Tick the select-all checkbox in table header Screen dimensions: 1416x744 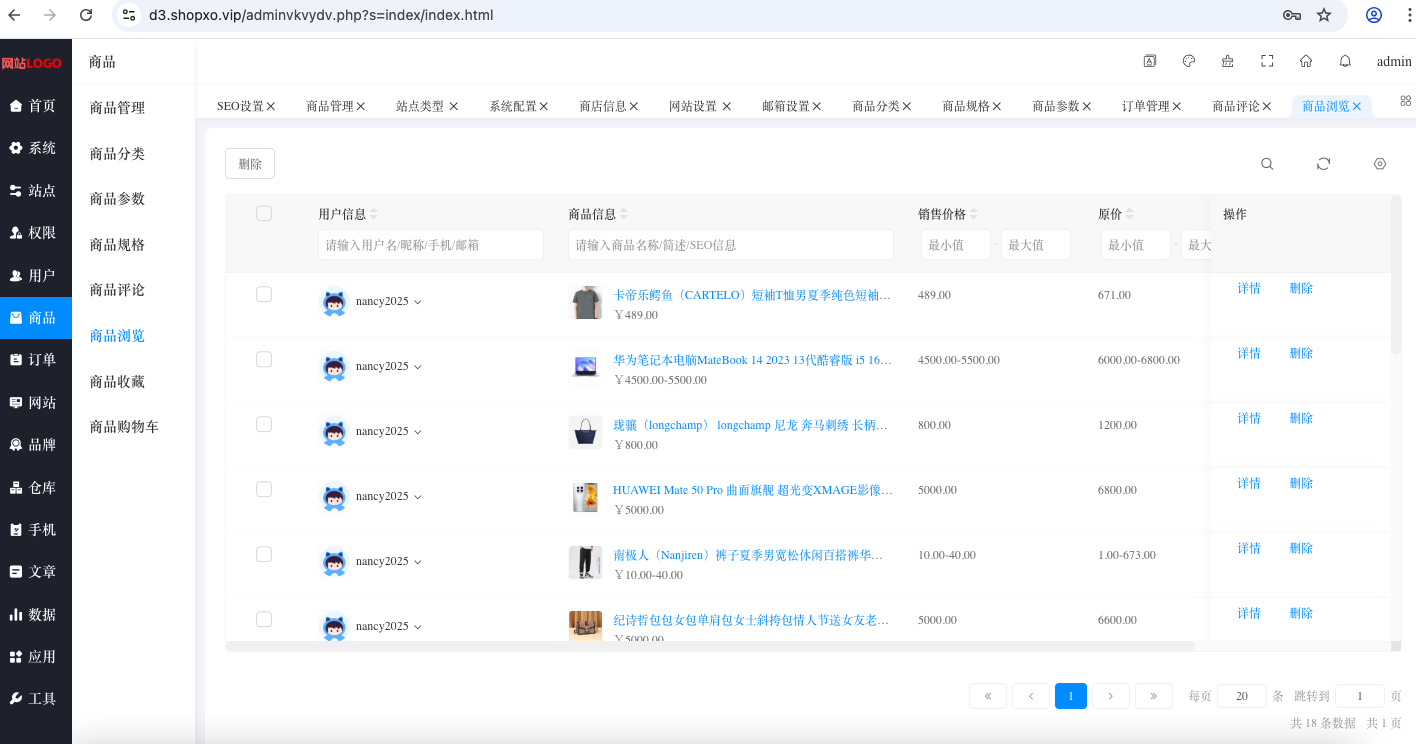point(264,213)
